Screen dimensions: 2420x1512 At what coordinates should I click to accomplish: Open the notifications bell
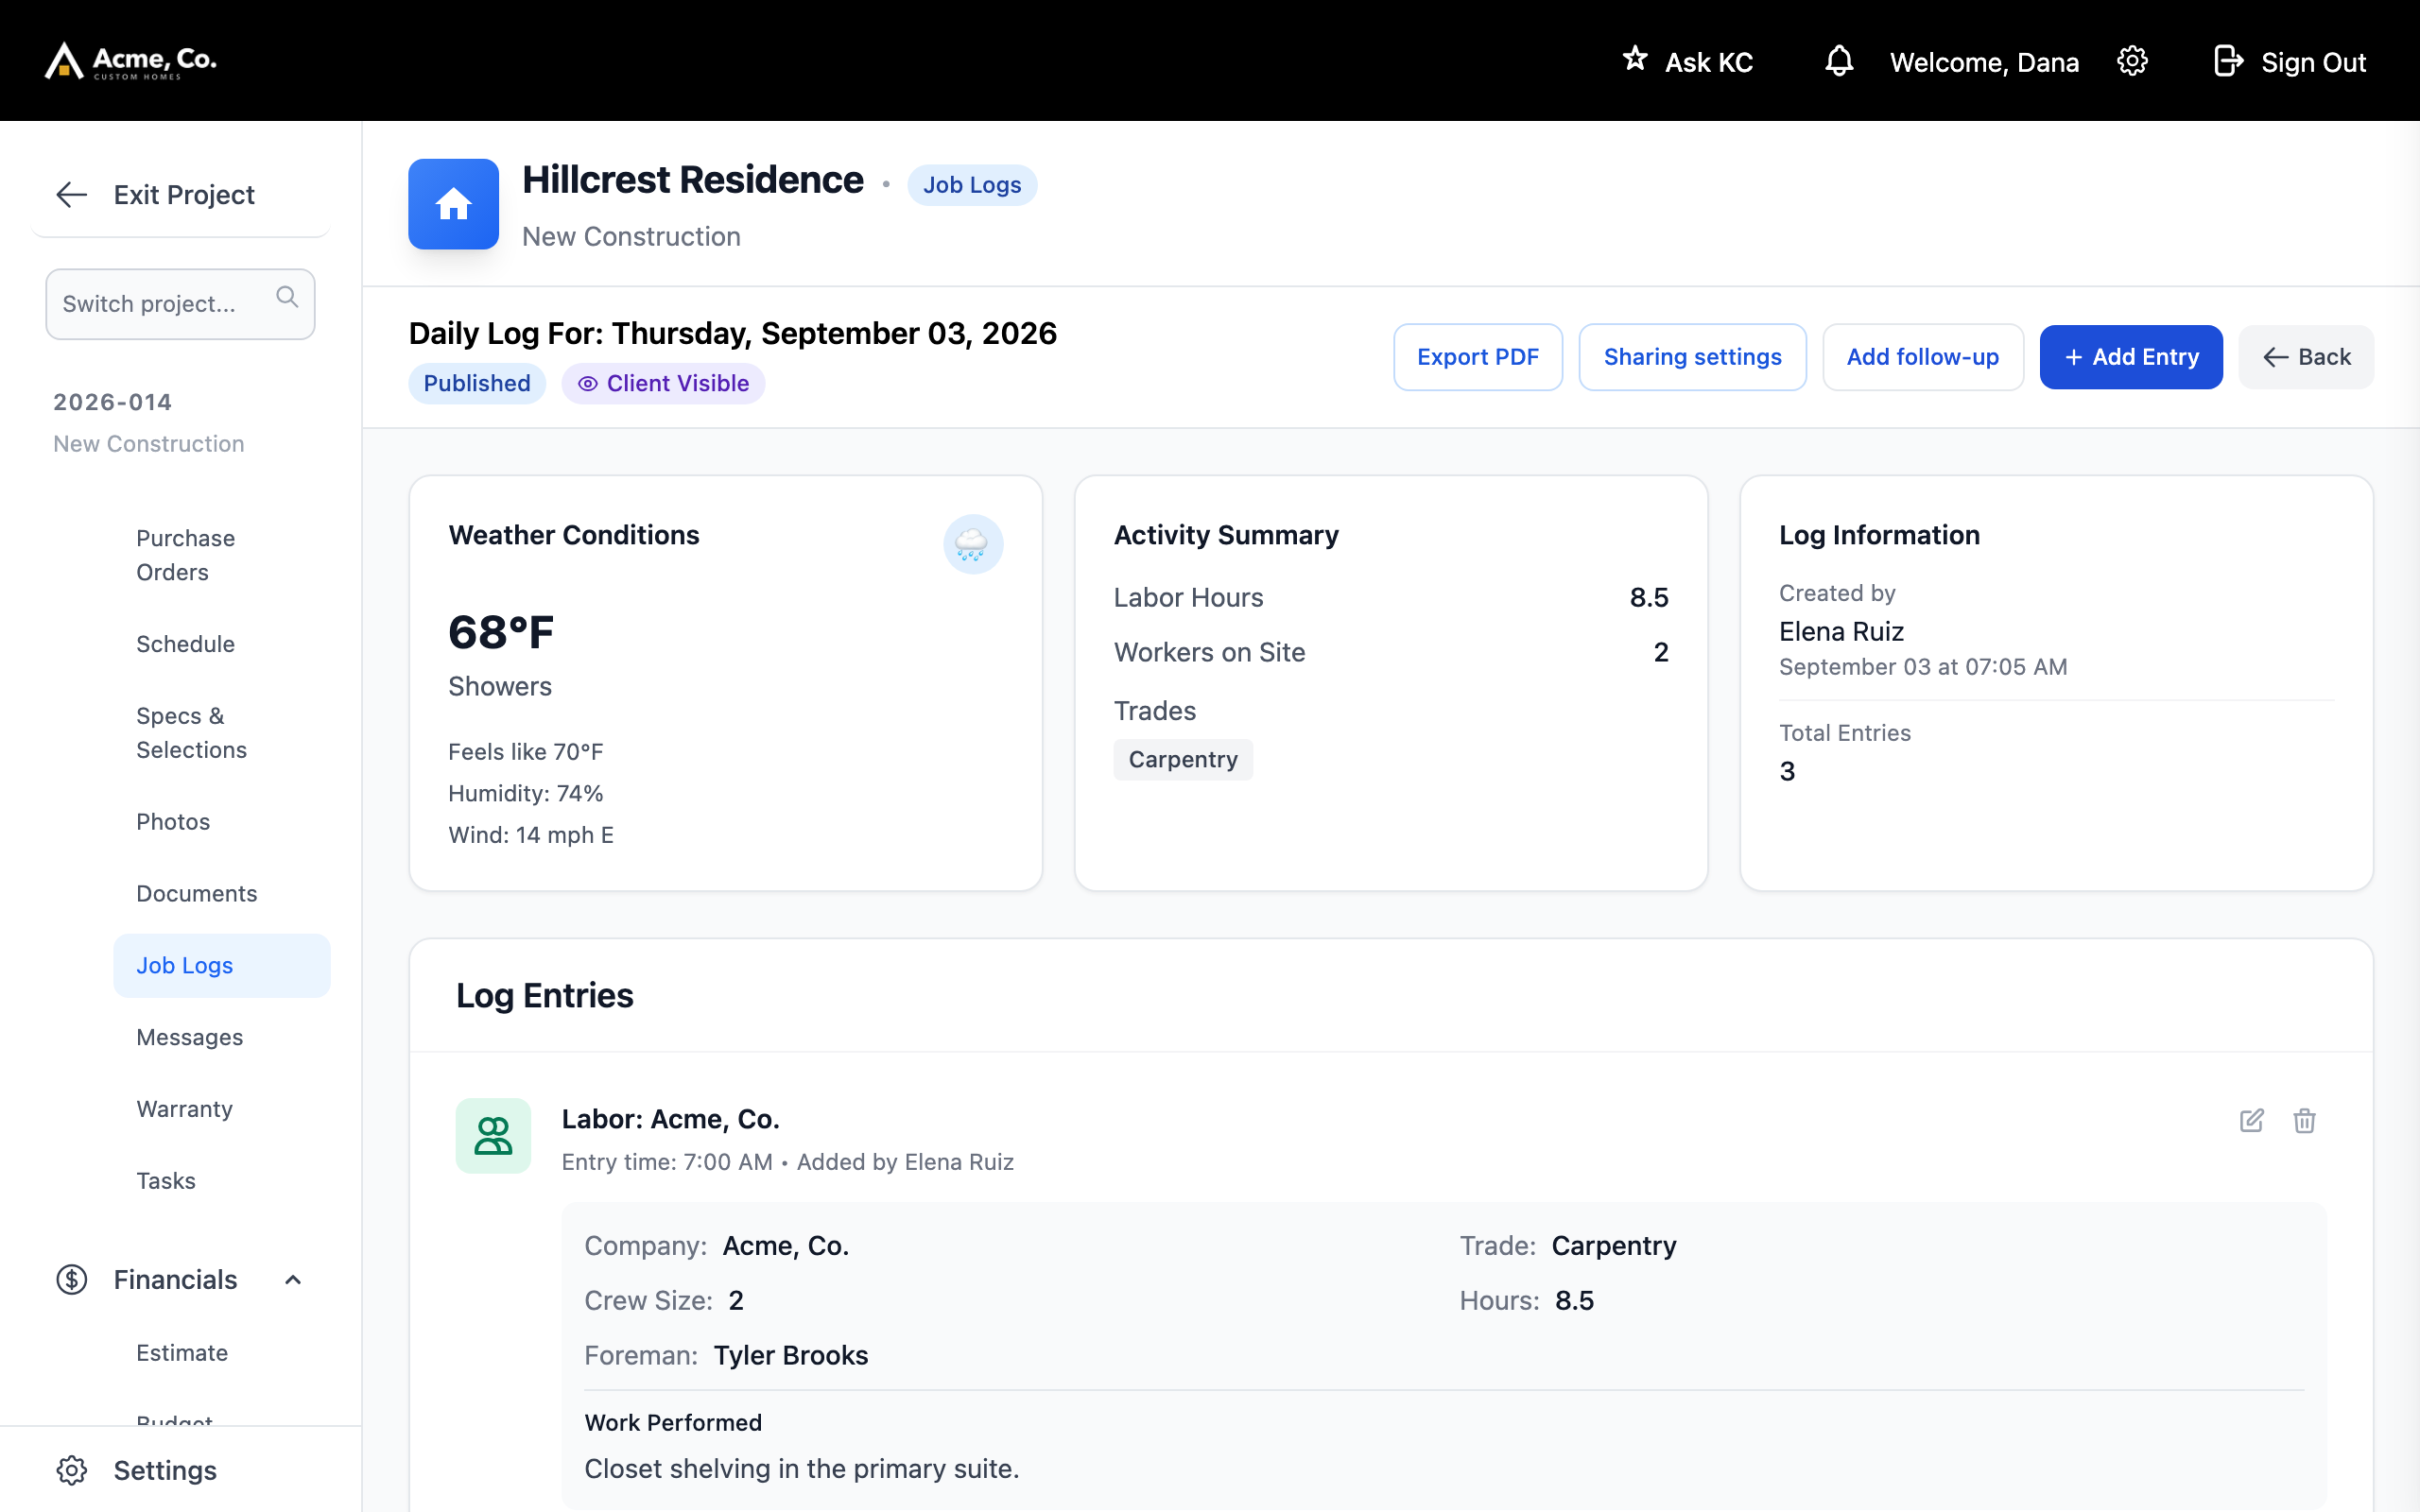click(x=1839, y=61)
